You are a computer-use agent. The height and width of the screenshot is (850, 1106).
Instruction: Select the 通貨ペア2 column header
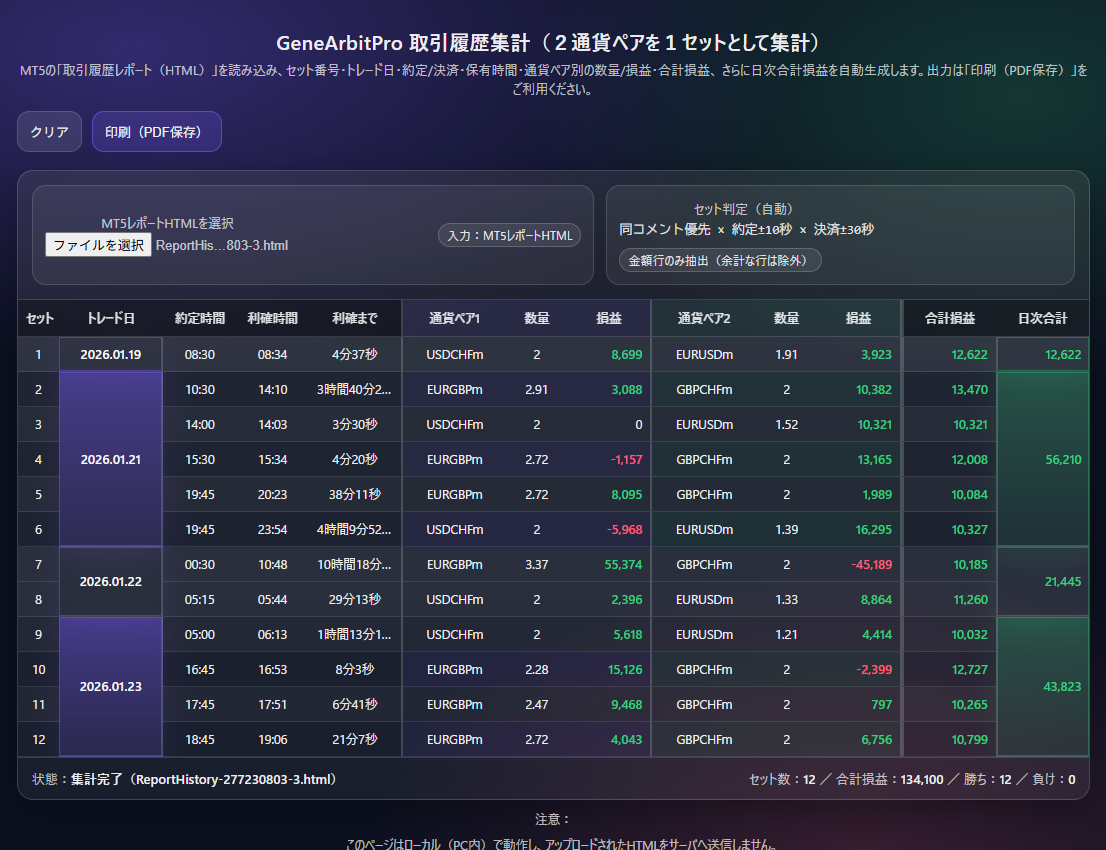(x=703, y=319)
